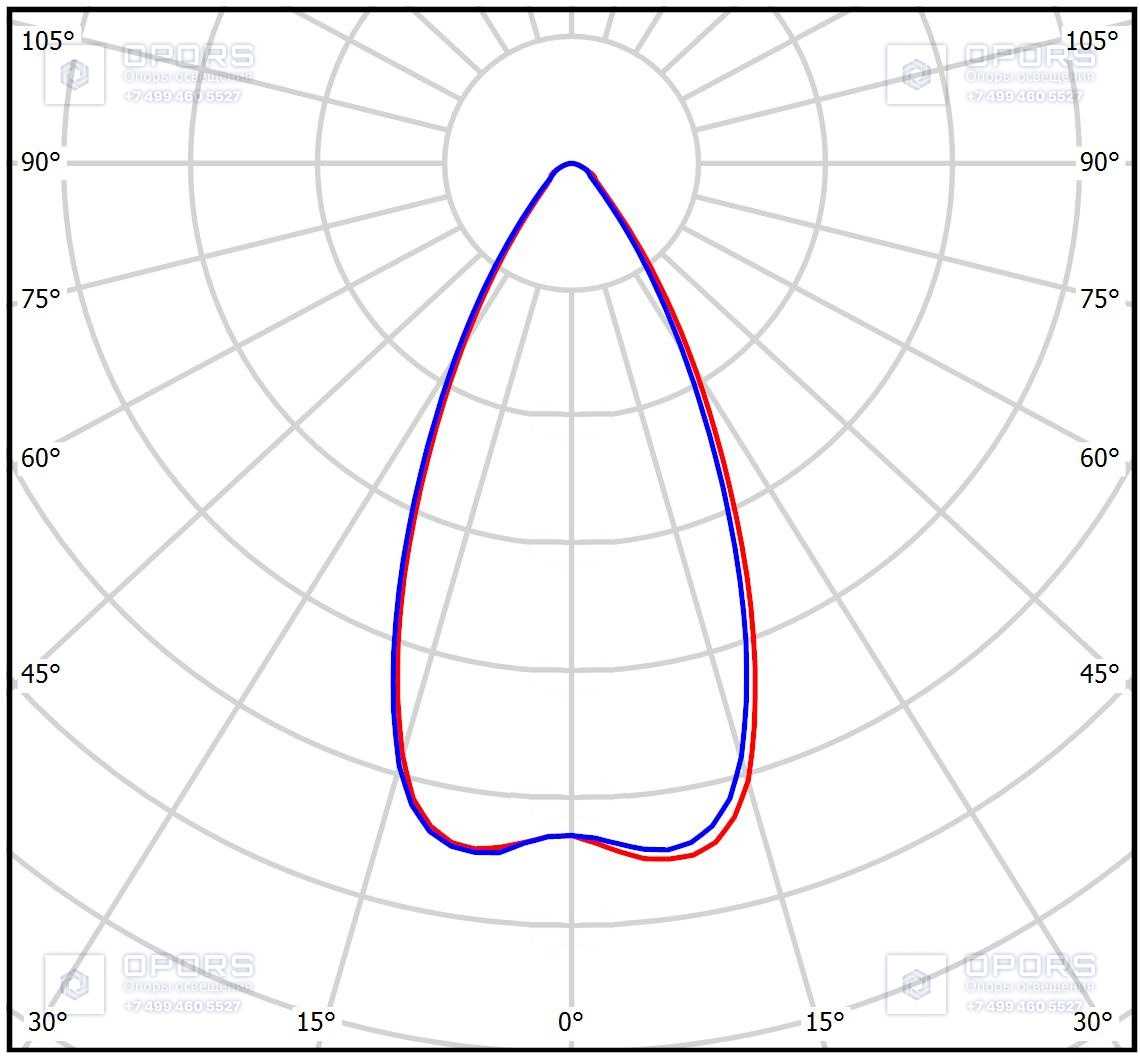Click the peak where both curves meet
This screenshot has width=1140, height=1060.
click(x=571, y=164)
